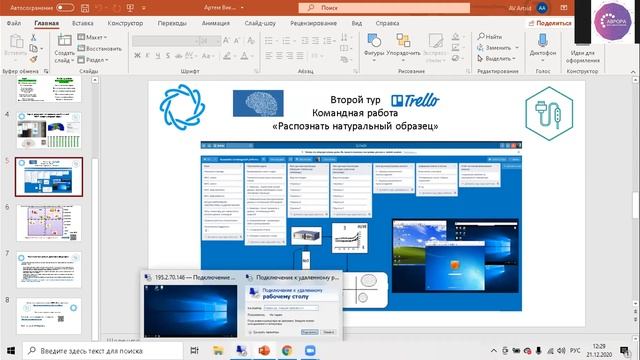Click the increase indent icon

[316, 41]
